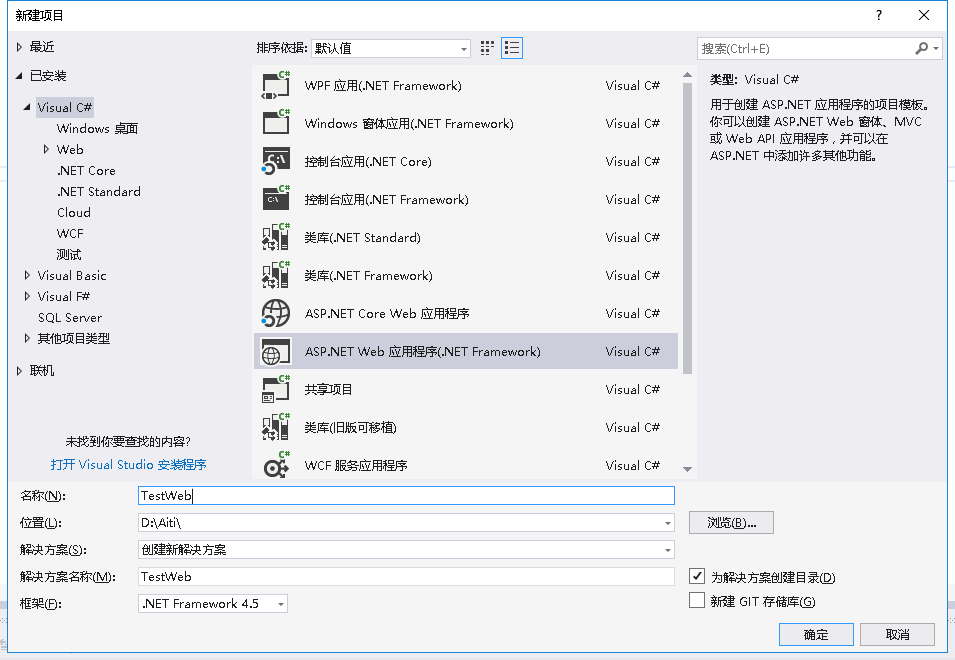Viewport: 955px width, 660px height.
Task: Select SQL Server category
Action: pos(70,317)
